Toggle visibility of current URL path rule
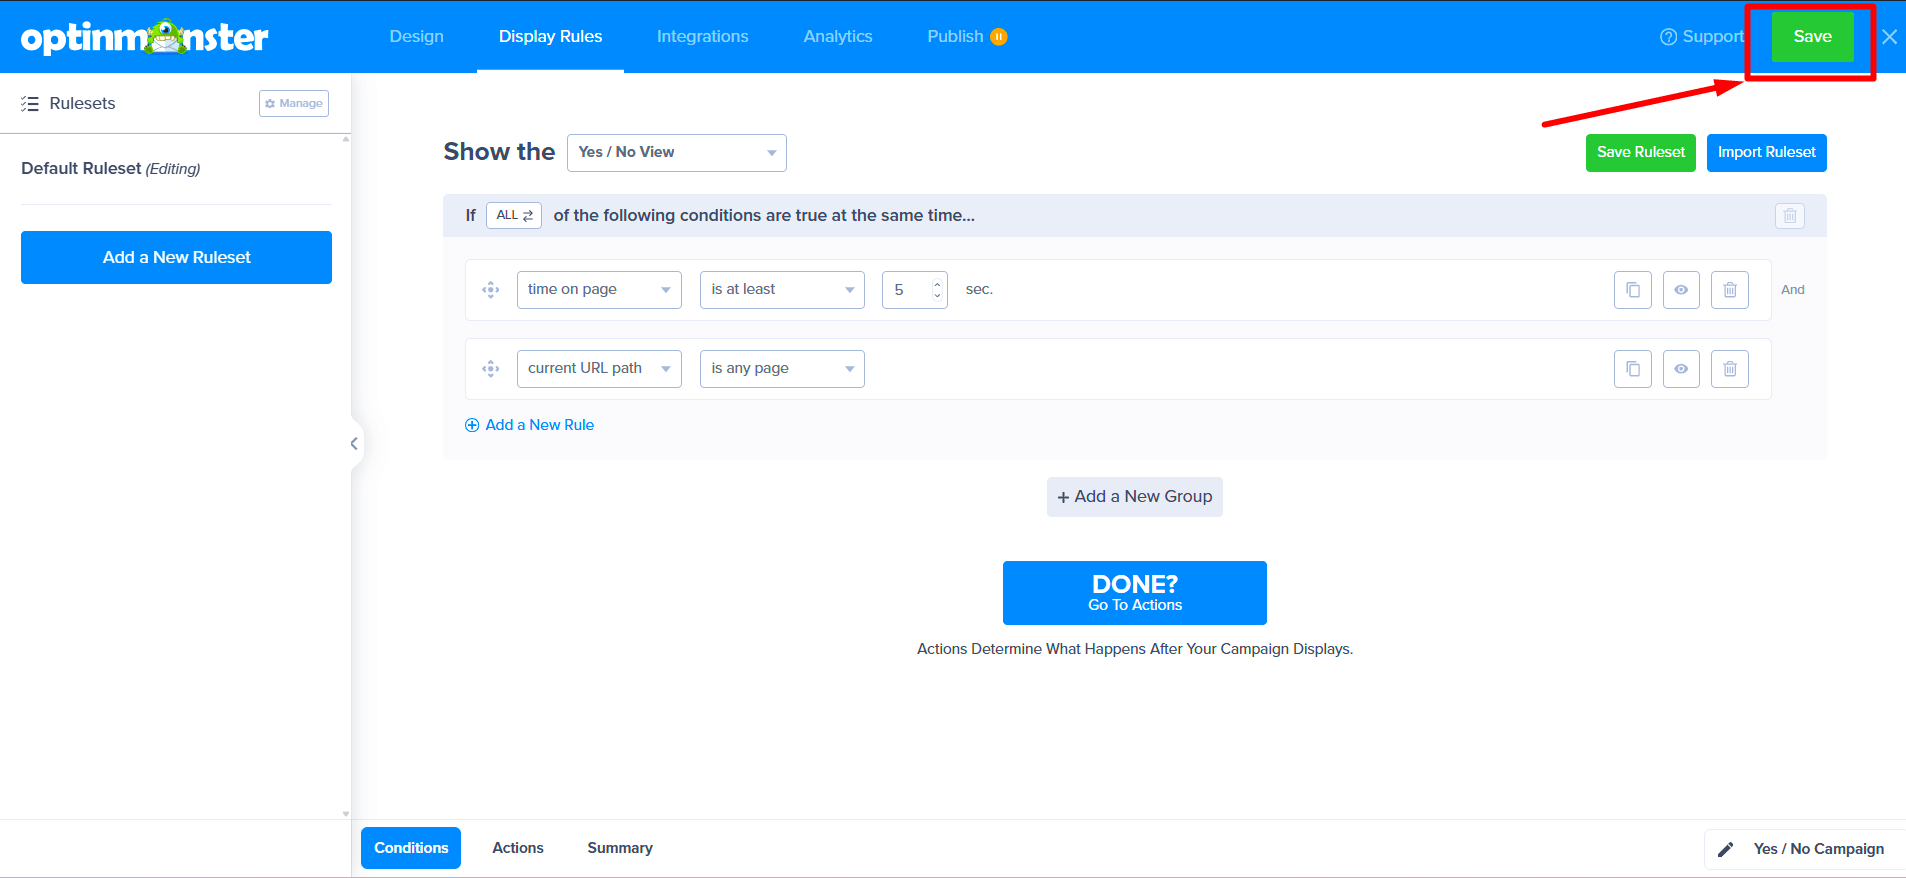1906x878 pixels. 1681,369
